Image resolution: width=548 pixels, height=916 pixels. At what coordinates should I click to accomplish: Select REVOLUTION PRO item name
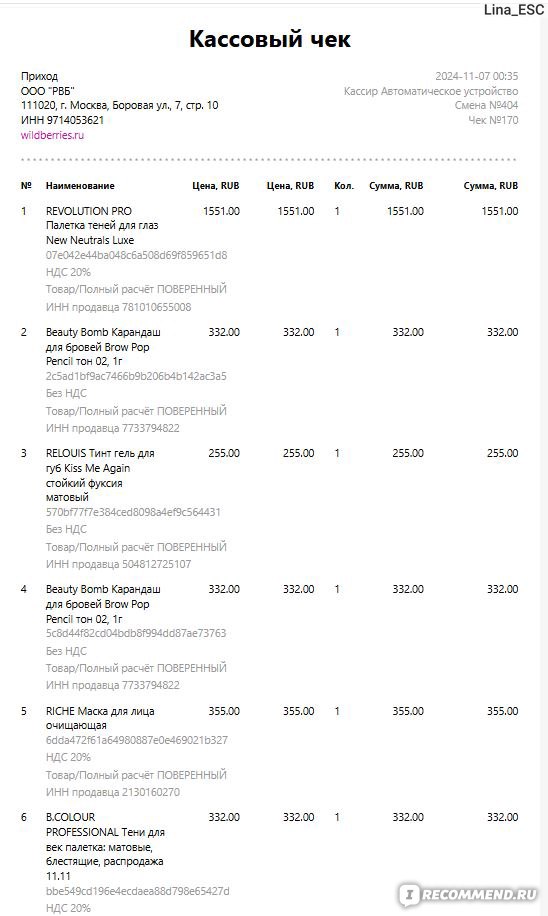click(x=102, y=225)
